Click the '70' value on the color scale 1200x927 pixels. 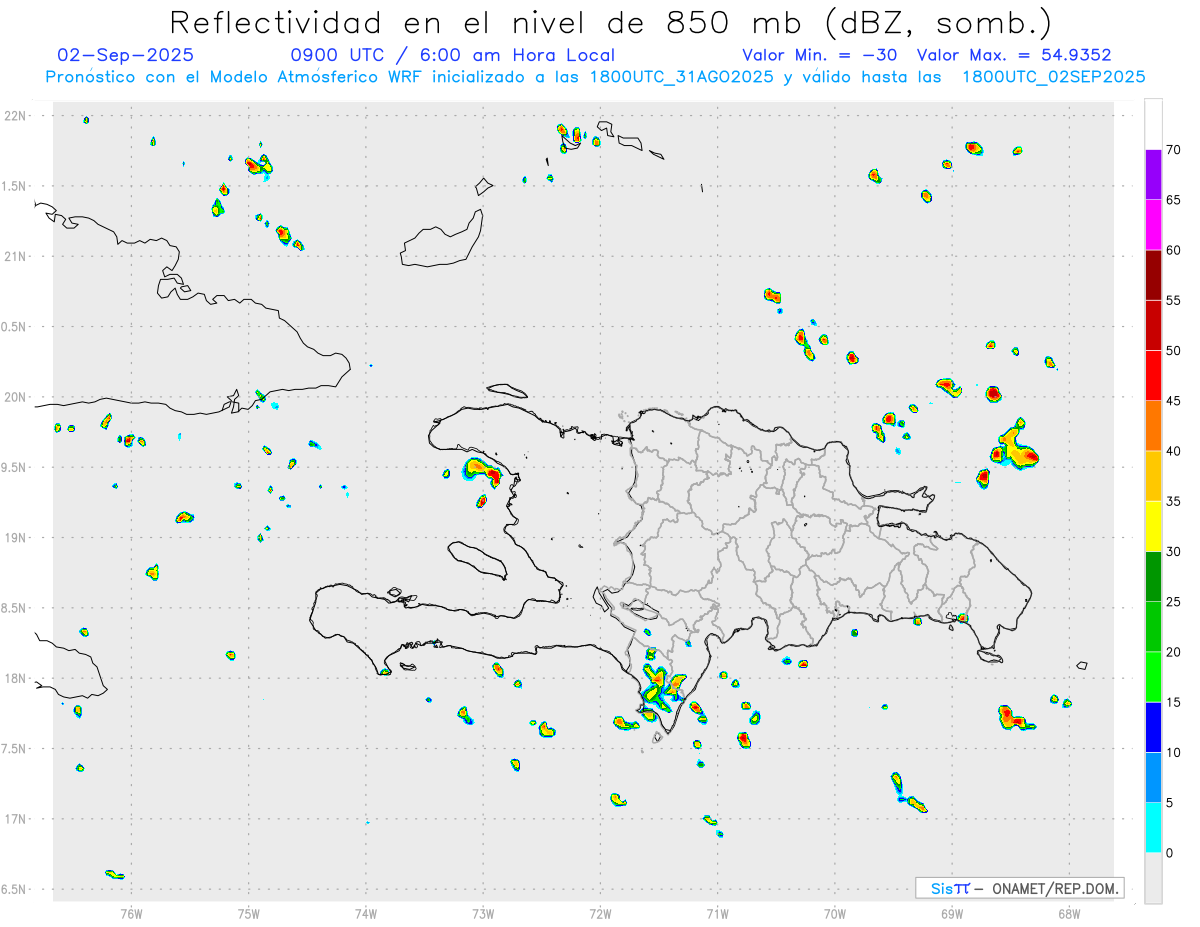click(x=1173, y=150)
